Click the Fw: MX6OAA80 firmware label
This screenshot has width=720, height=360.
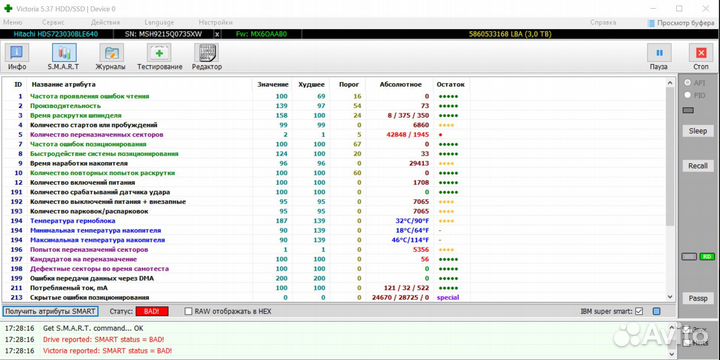pyautogui.click(x=261, y=34)
